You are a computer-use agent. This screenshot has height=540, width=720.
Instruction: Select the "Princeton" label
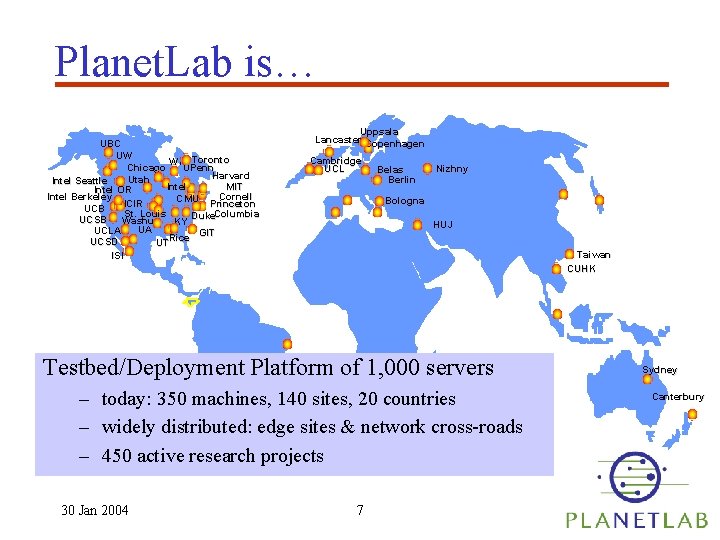233,203
